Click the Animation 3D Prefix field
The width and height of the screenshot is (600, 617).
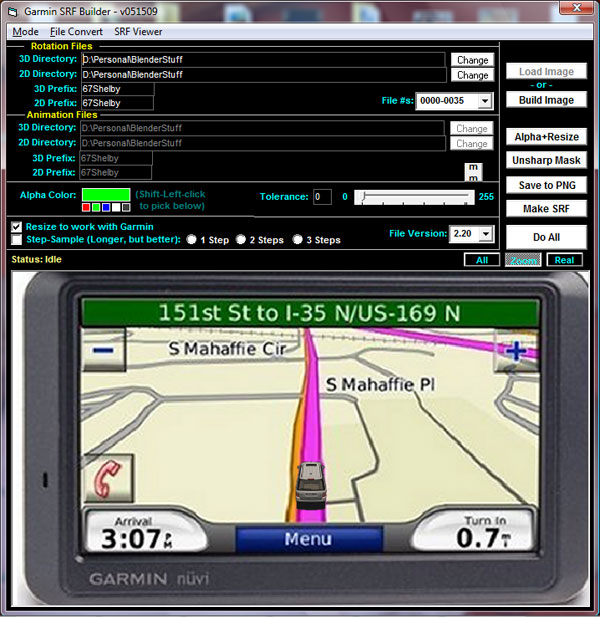[116, 158]
